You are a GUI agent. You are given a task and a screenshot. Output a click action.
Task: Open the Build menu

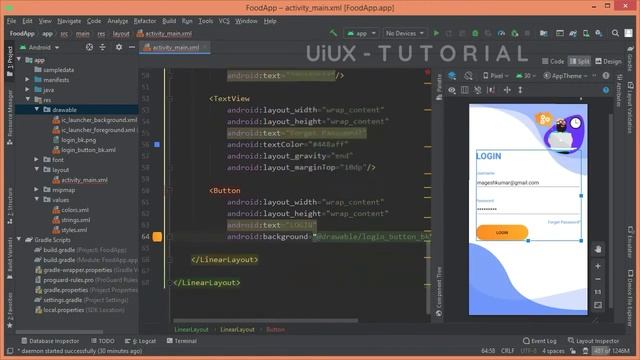[x=169, y=21]
